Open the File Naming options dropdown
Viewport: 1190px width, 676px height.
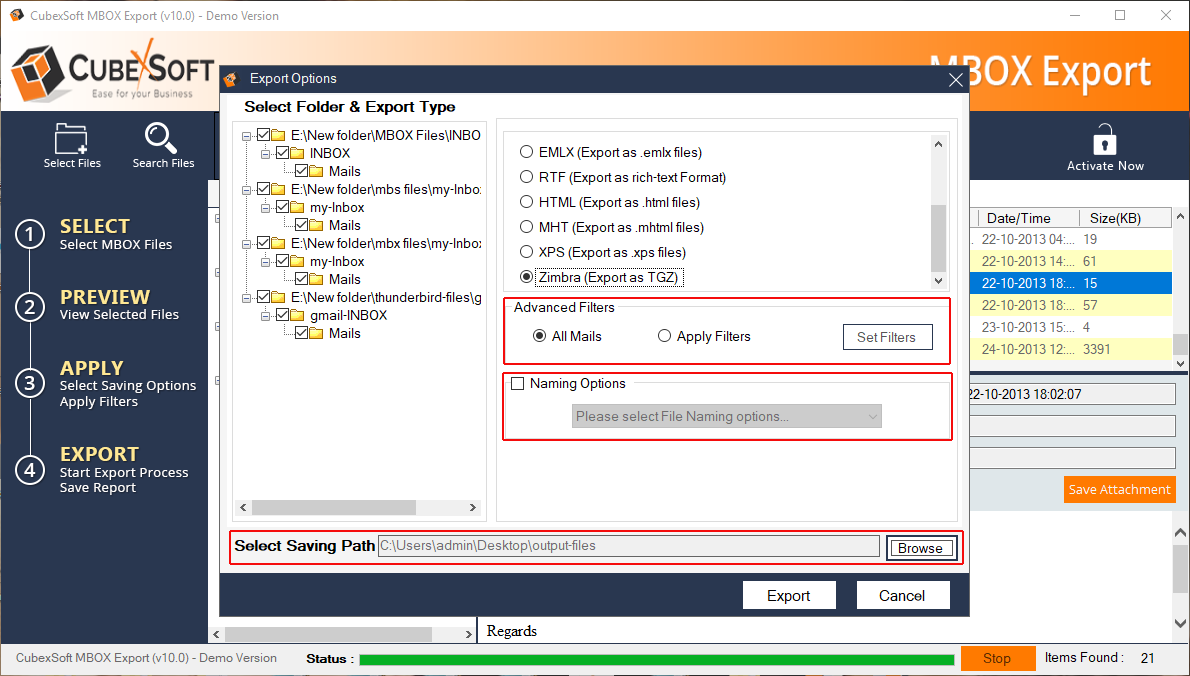726,417
